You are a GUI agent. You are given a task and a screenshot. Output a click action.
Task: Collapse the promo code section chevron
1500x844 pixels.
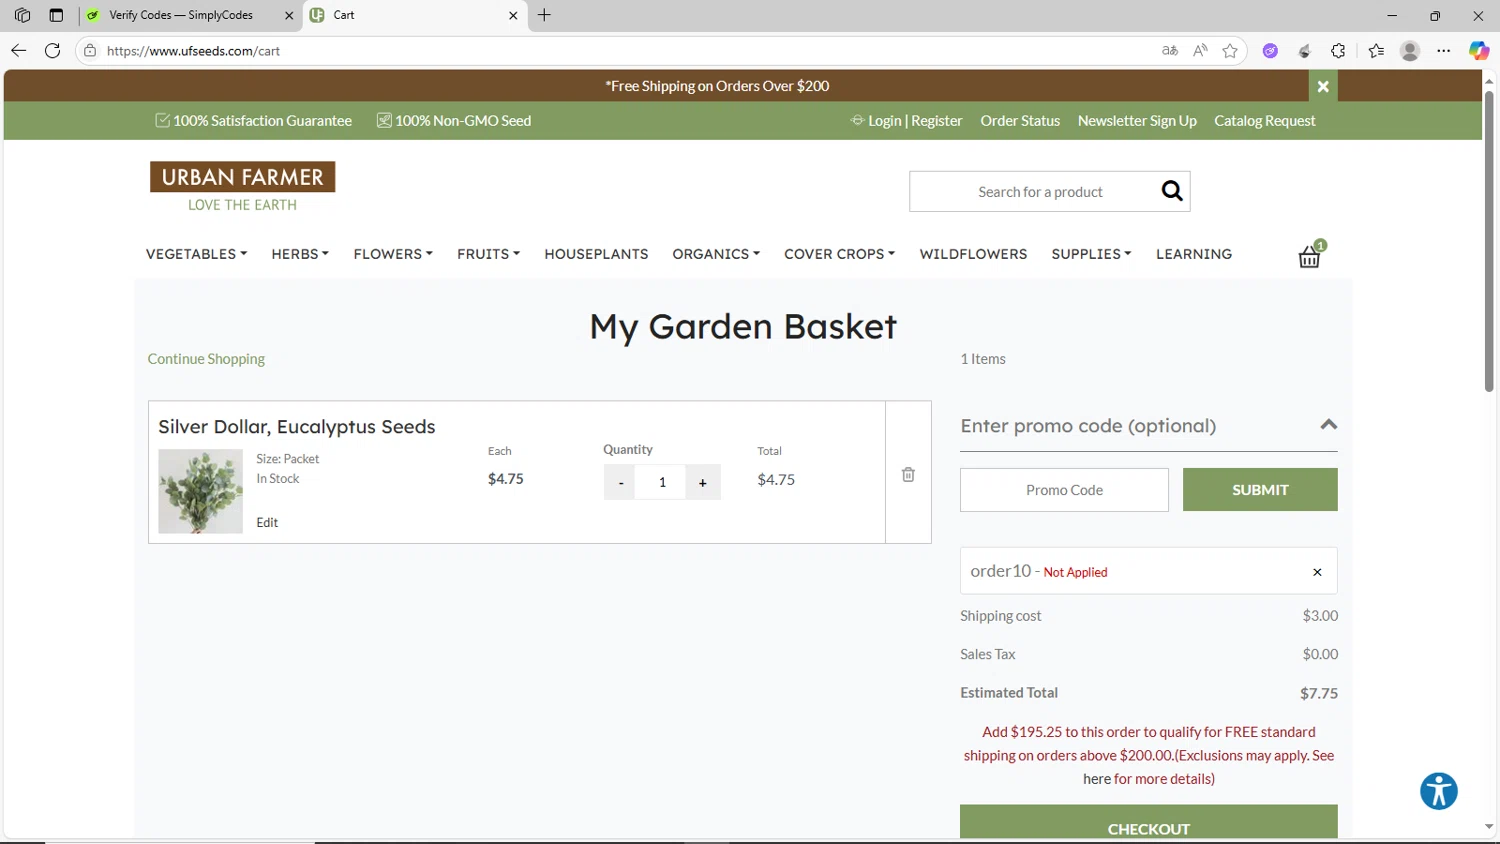pos(1328,425)
